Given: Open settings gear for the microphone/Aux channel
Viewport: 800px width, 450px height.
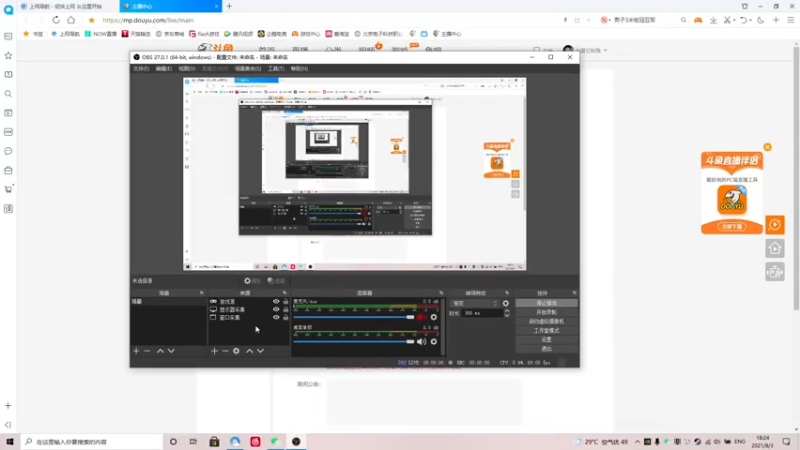Looking at the screenshot, I should tap(434, 317).
